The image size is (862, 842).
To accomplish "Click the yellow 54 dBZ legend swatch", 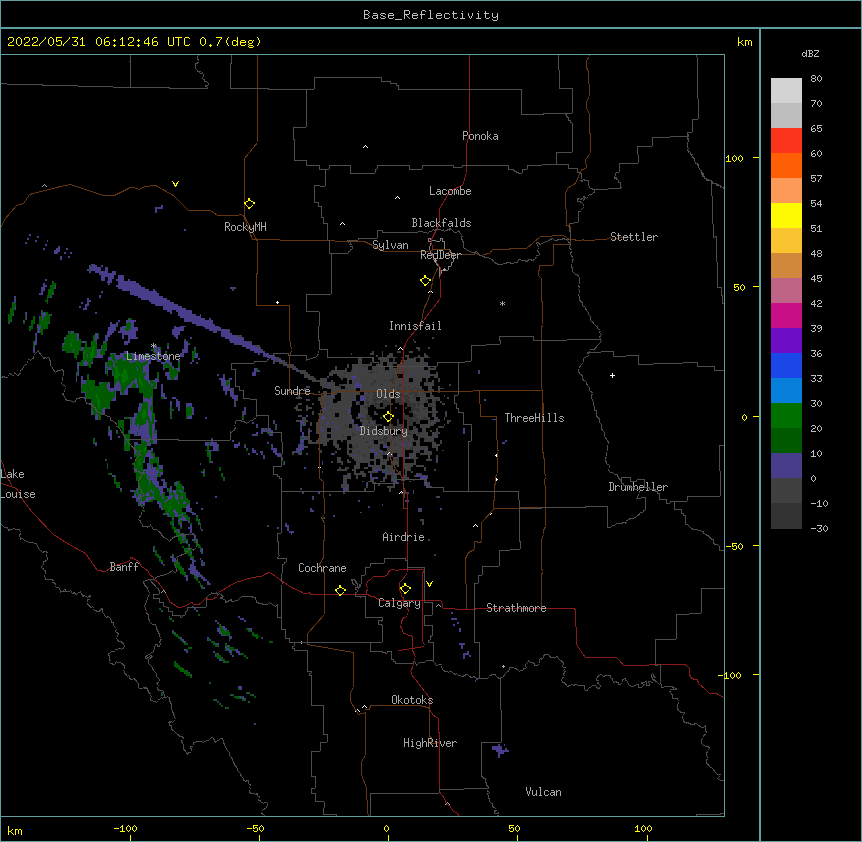I will (x=786, y=215).
